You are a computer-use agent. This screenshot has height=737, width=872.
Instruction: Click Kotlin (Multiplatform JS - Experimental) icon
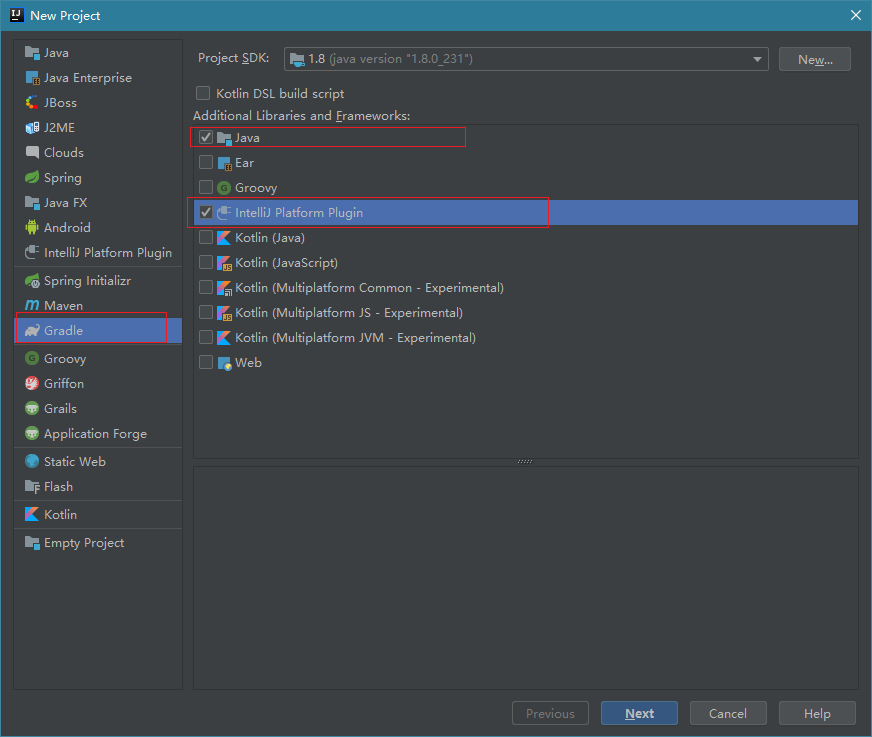(x=224, y=313)
